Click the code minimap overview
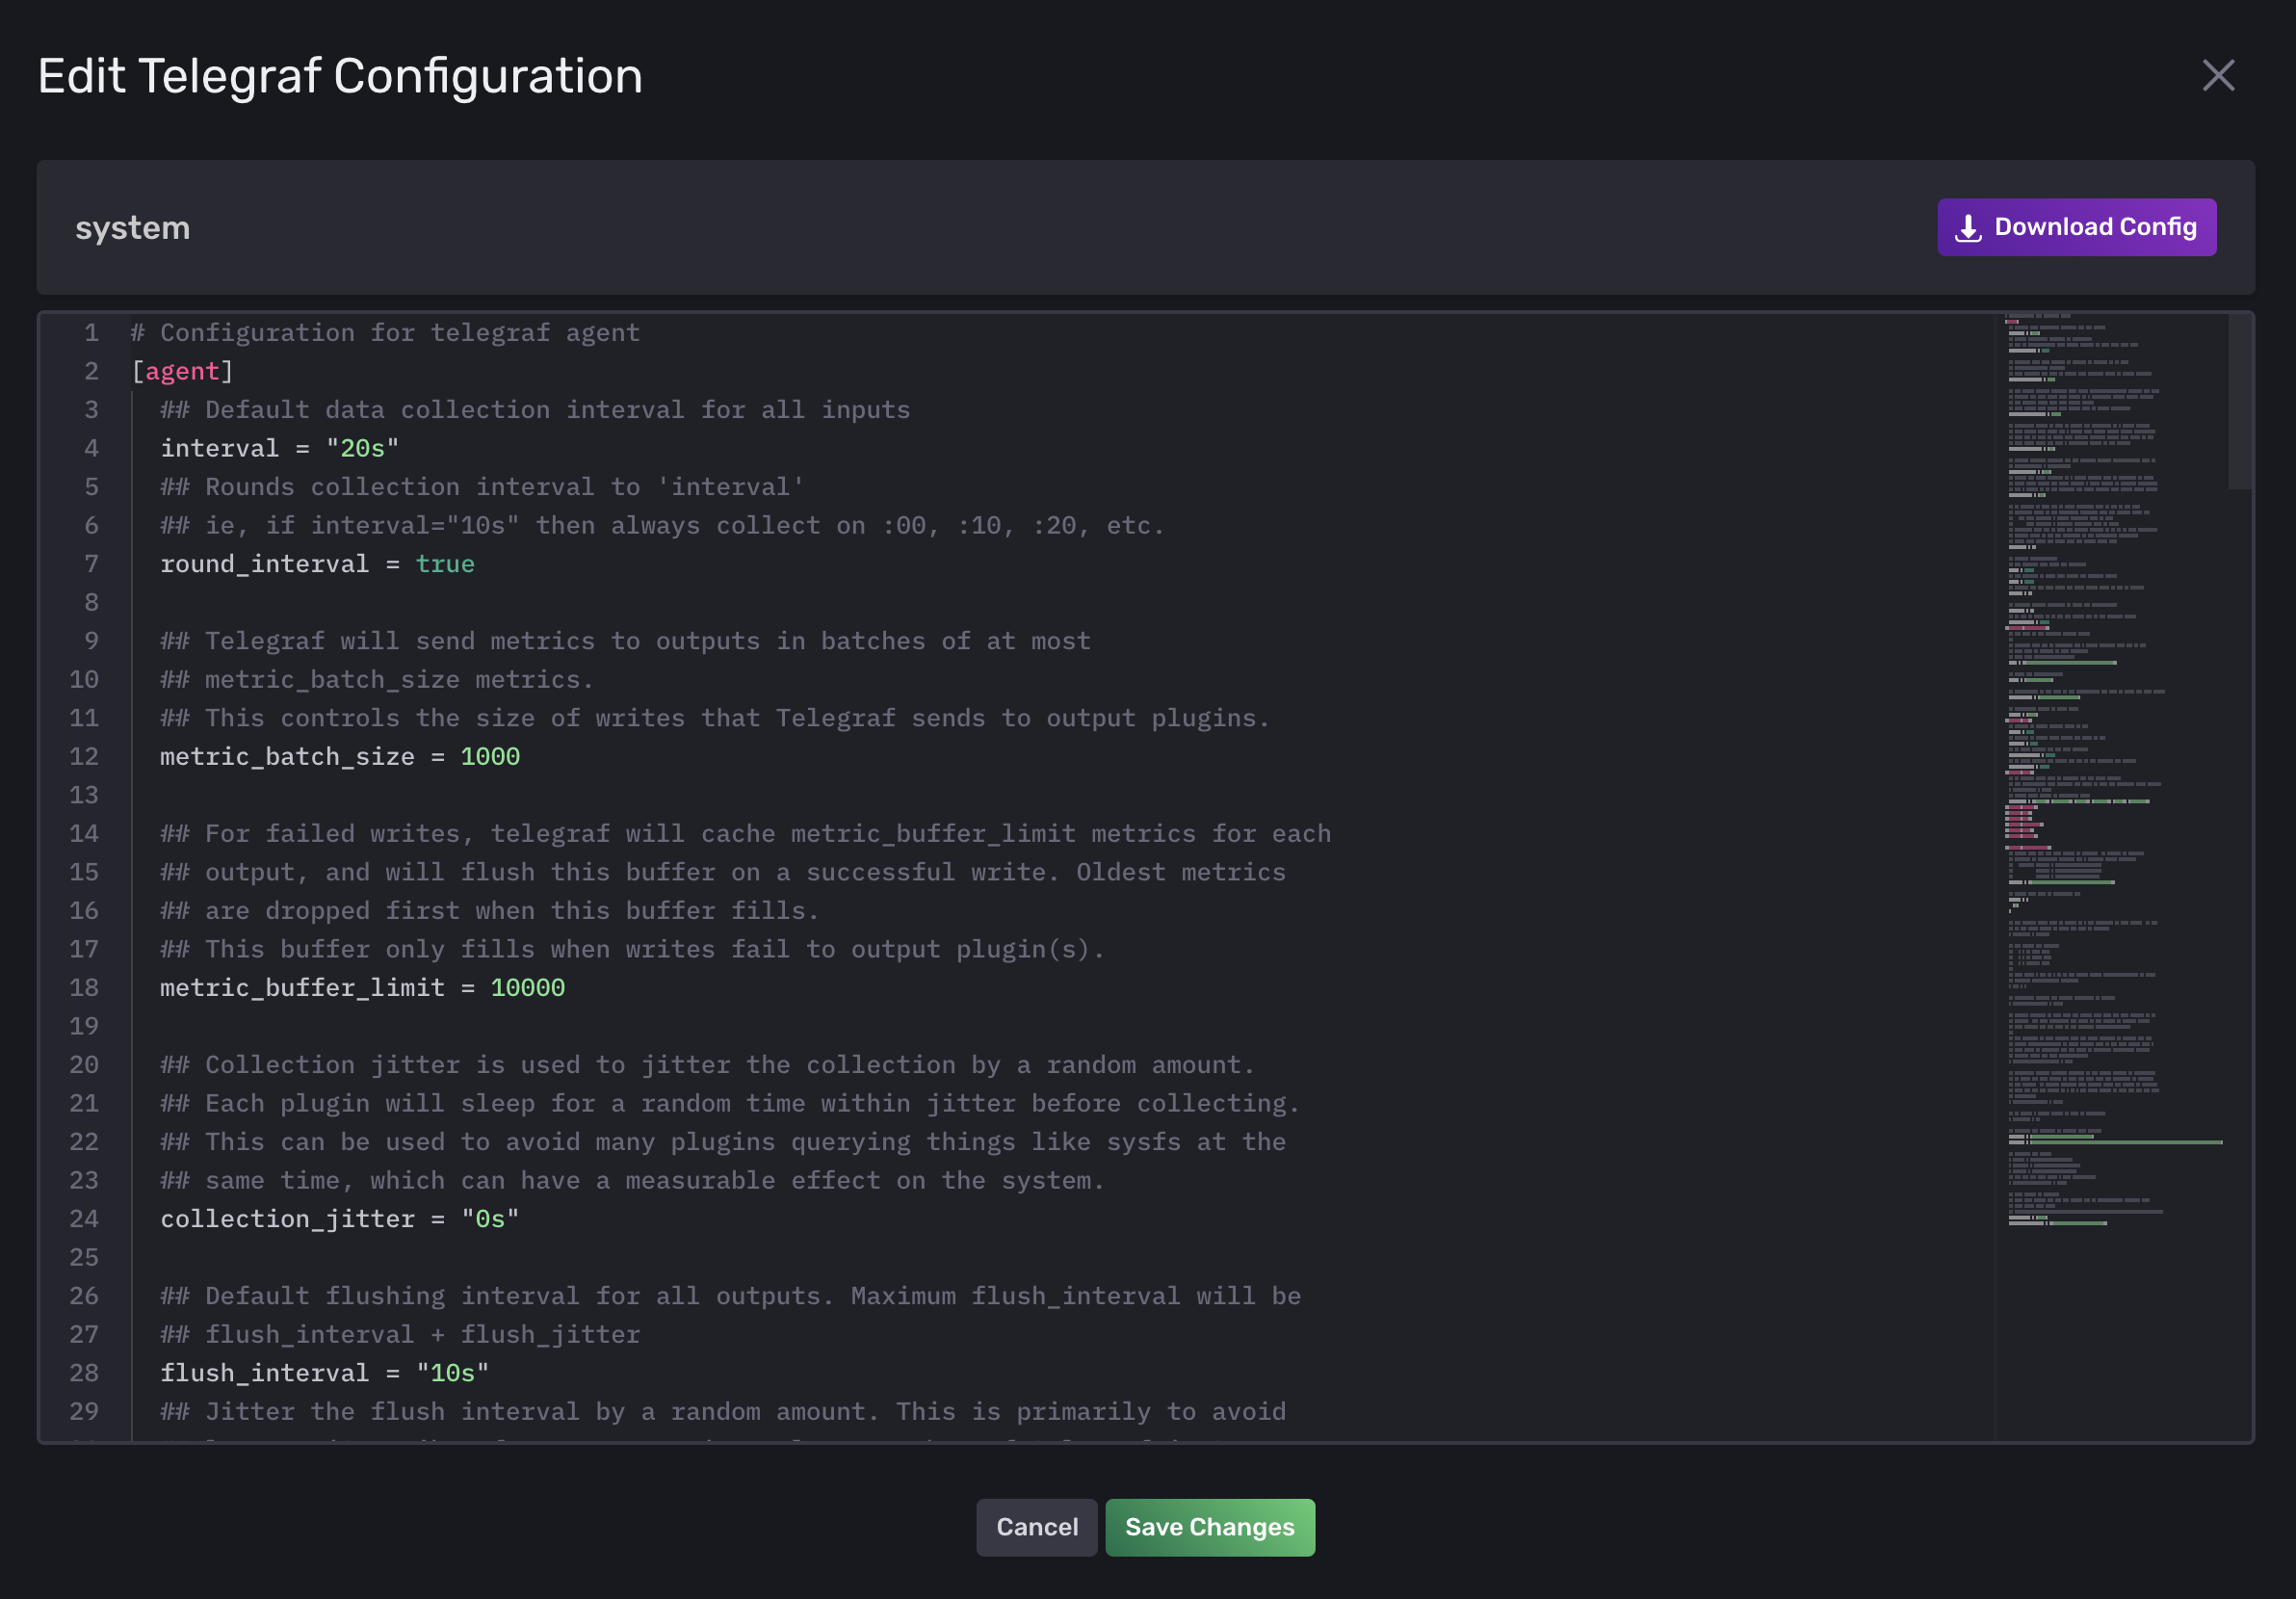The height and width of the screenshot is (1599, 2296). (x=2111, y=770)
